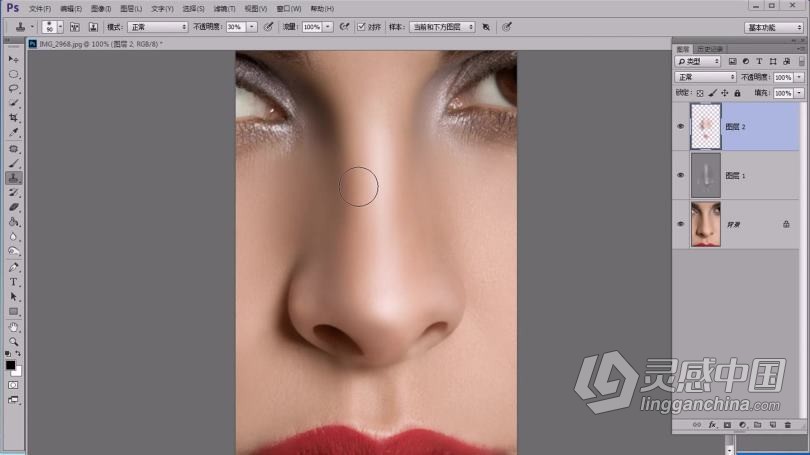Viewport: 810px width, 455px height.
Task: Hide 图层 2 layer visibility
Action: pyautogui.click(x=680, y=127)
